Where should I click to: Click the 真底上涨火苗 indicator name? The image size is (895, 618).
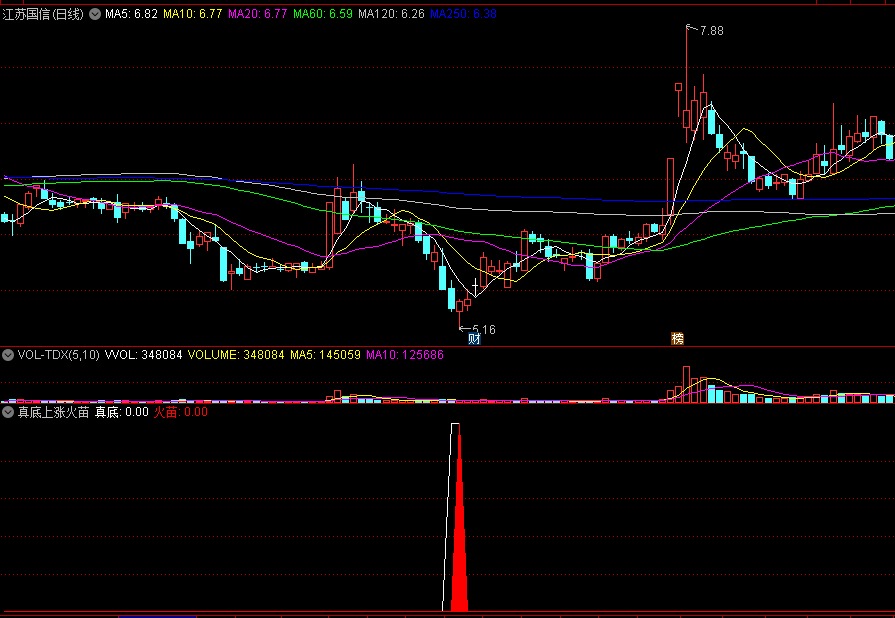(54, 412)
